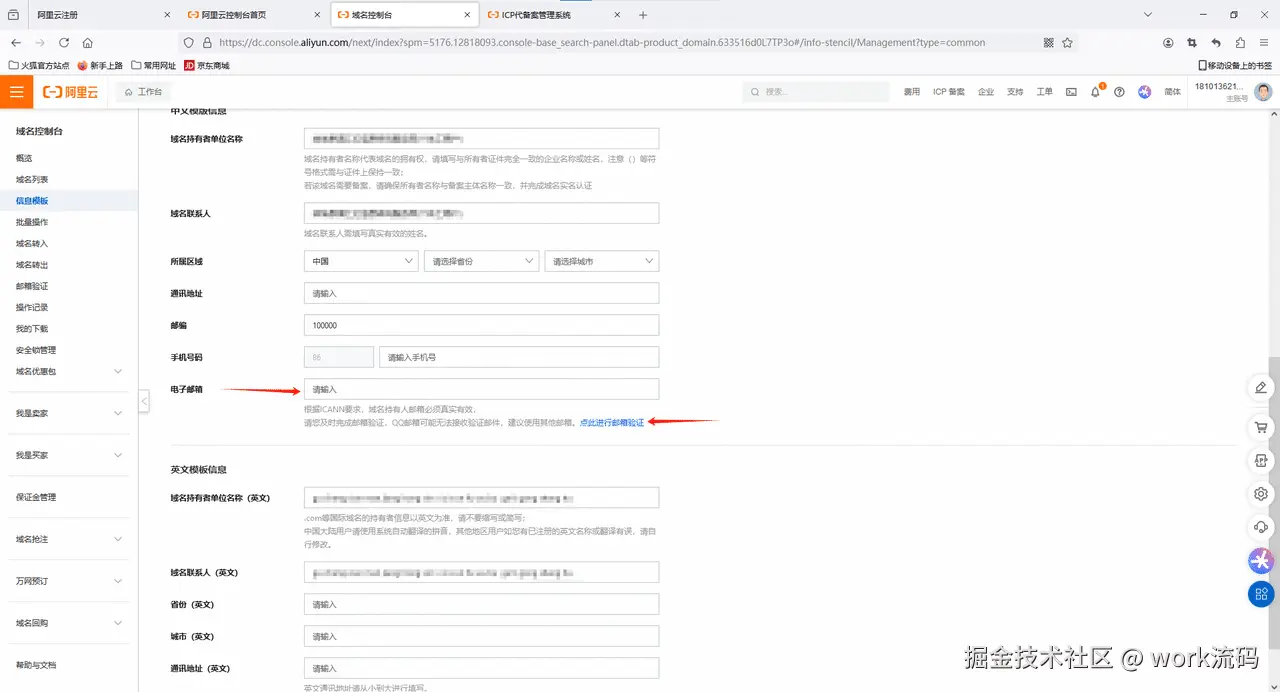
Task: Open help with the question mark icon
Action: coord(1119,91)
